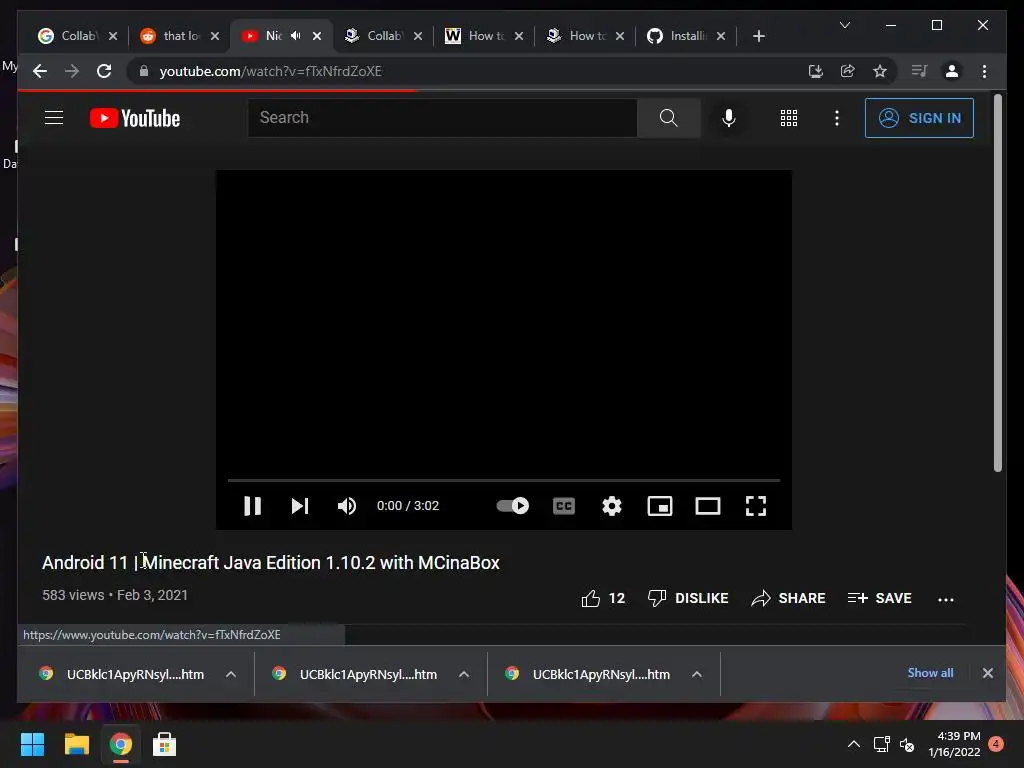Expand options for second downloaded htm file
The image size is (1024, 768).
tap(464, 674)
